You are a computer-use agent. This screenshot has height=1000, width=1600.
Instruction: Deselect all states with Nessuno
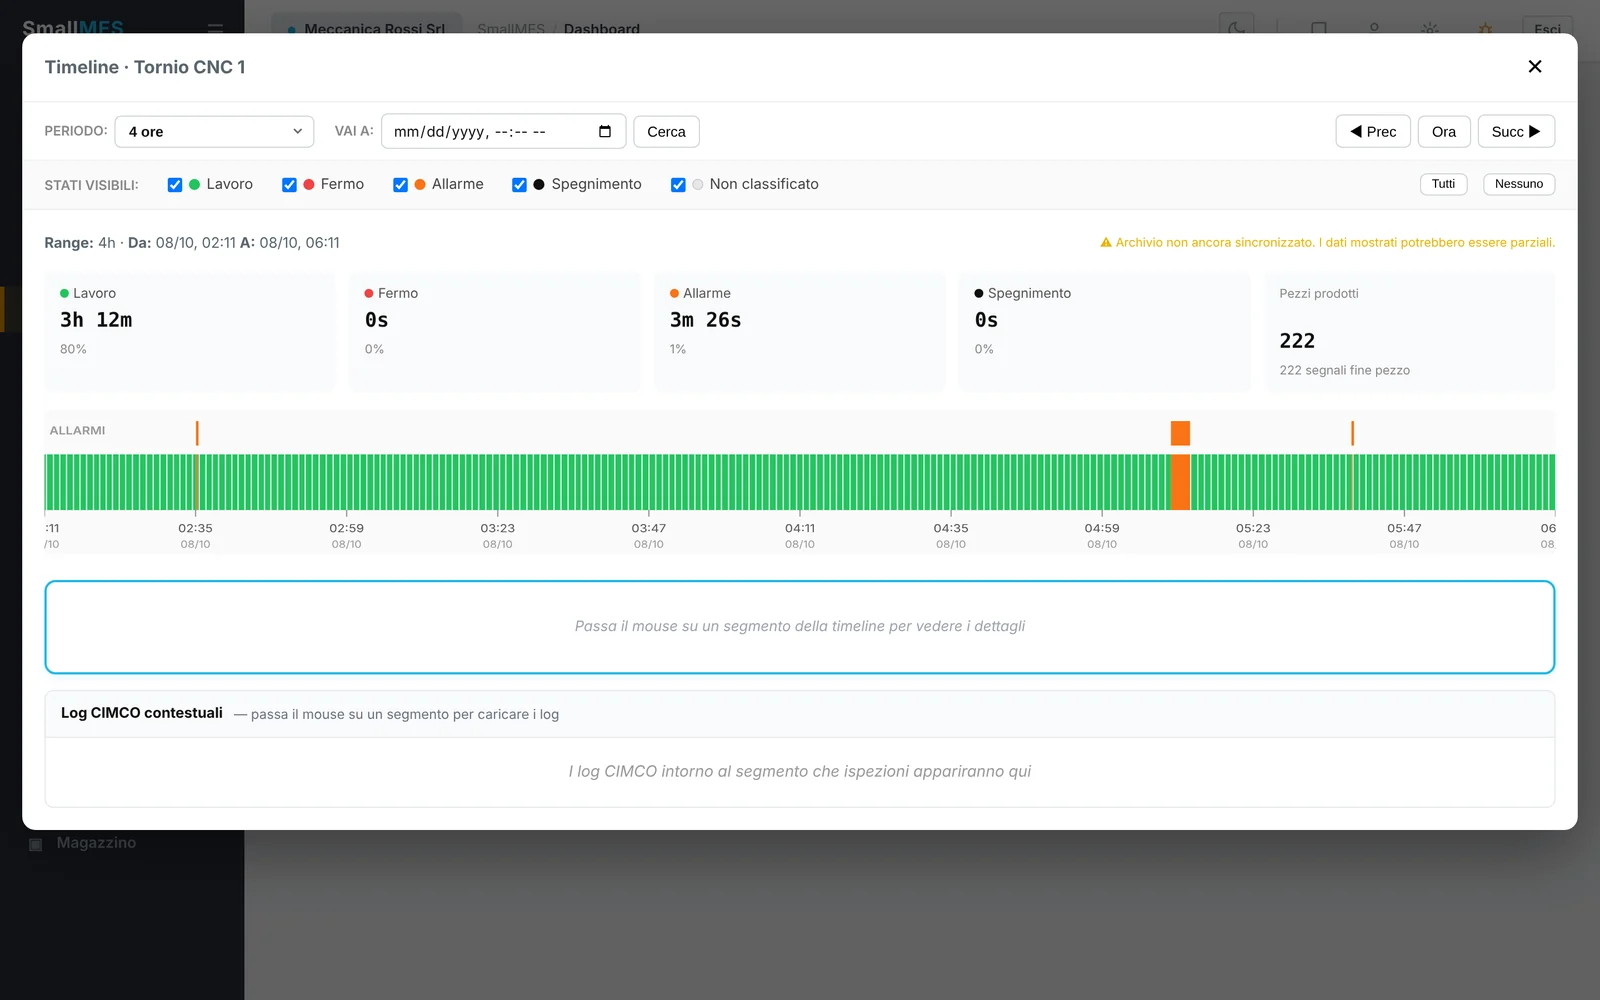pyautogui.click(x=1519, y=184)
